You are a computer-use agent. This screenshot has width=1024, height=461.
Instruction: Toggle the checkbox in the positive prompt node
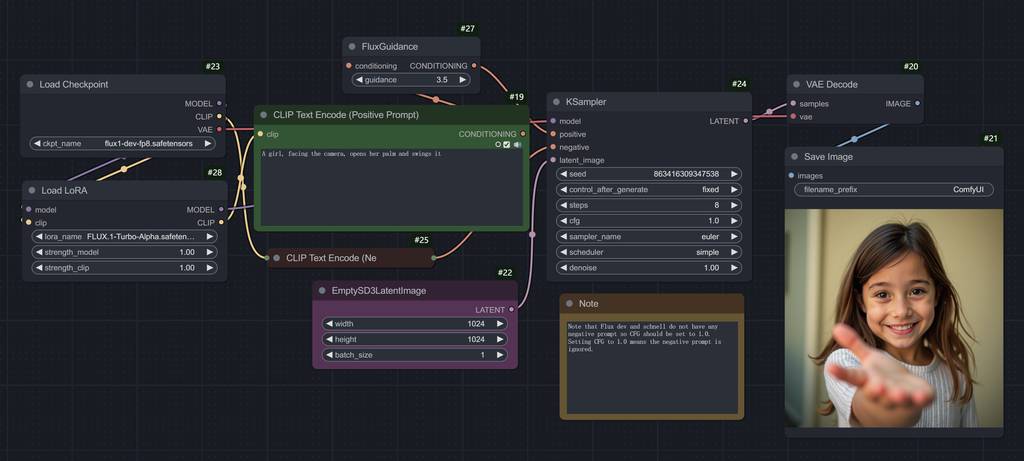[x=507, y=145]
